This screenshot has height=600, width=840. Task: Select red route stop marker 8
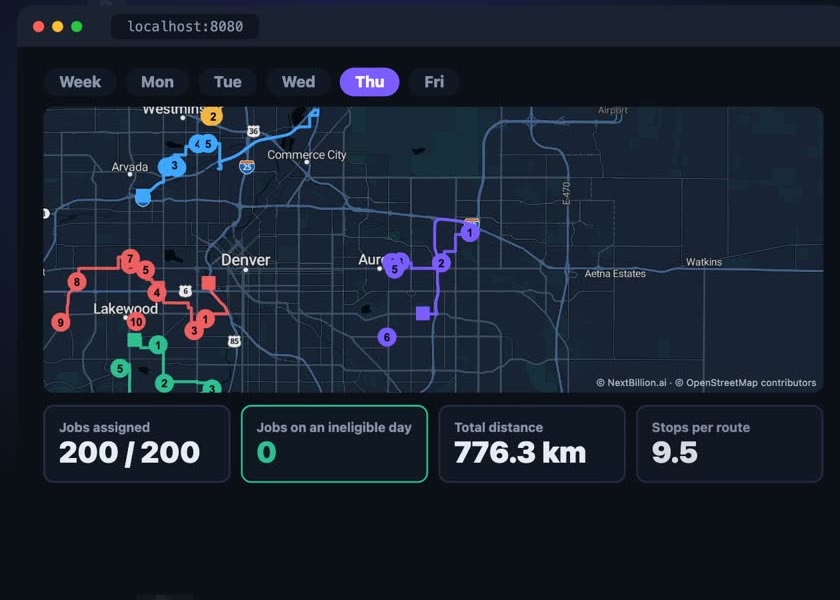[x=77, y=282]
